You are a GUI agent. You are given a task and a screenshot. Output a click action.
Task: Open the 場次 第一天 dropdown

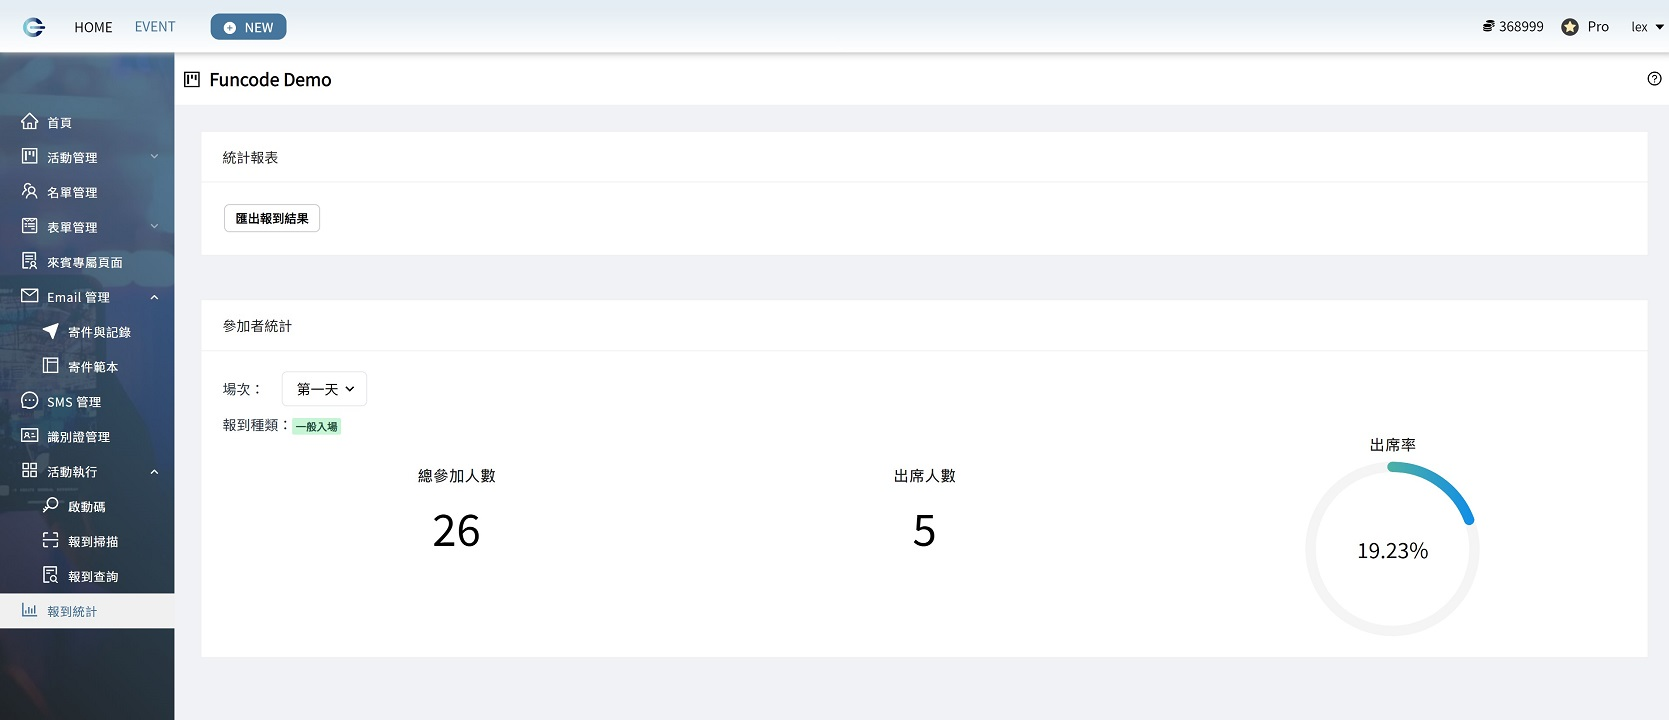click(x=325, y=389)
